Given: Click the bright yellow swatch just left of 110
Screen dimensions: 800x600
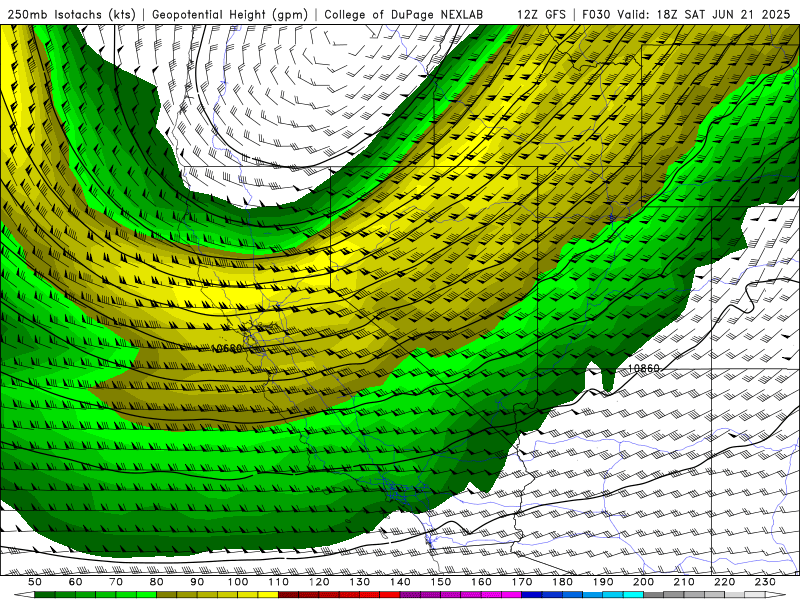Looking at the screenshot, I should [268, 595].
